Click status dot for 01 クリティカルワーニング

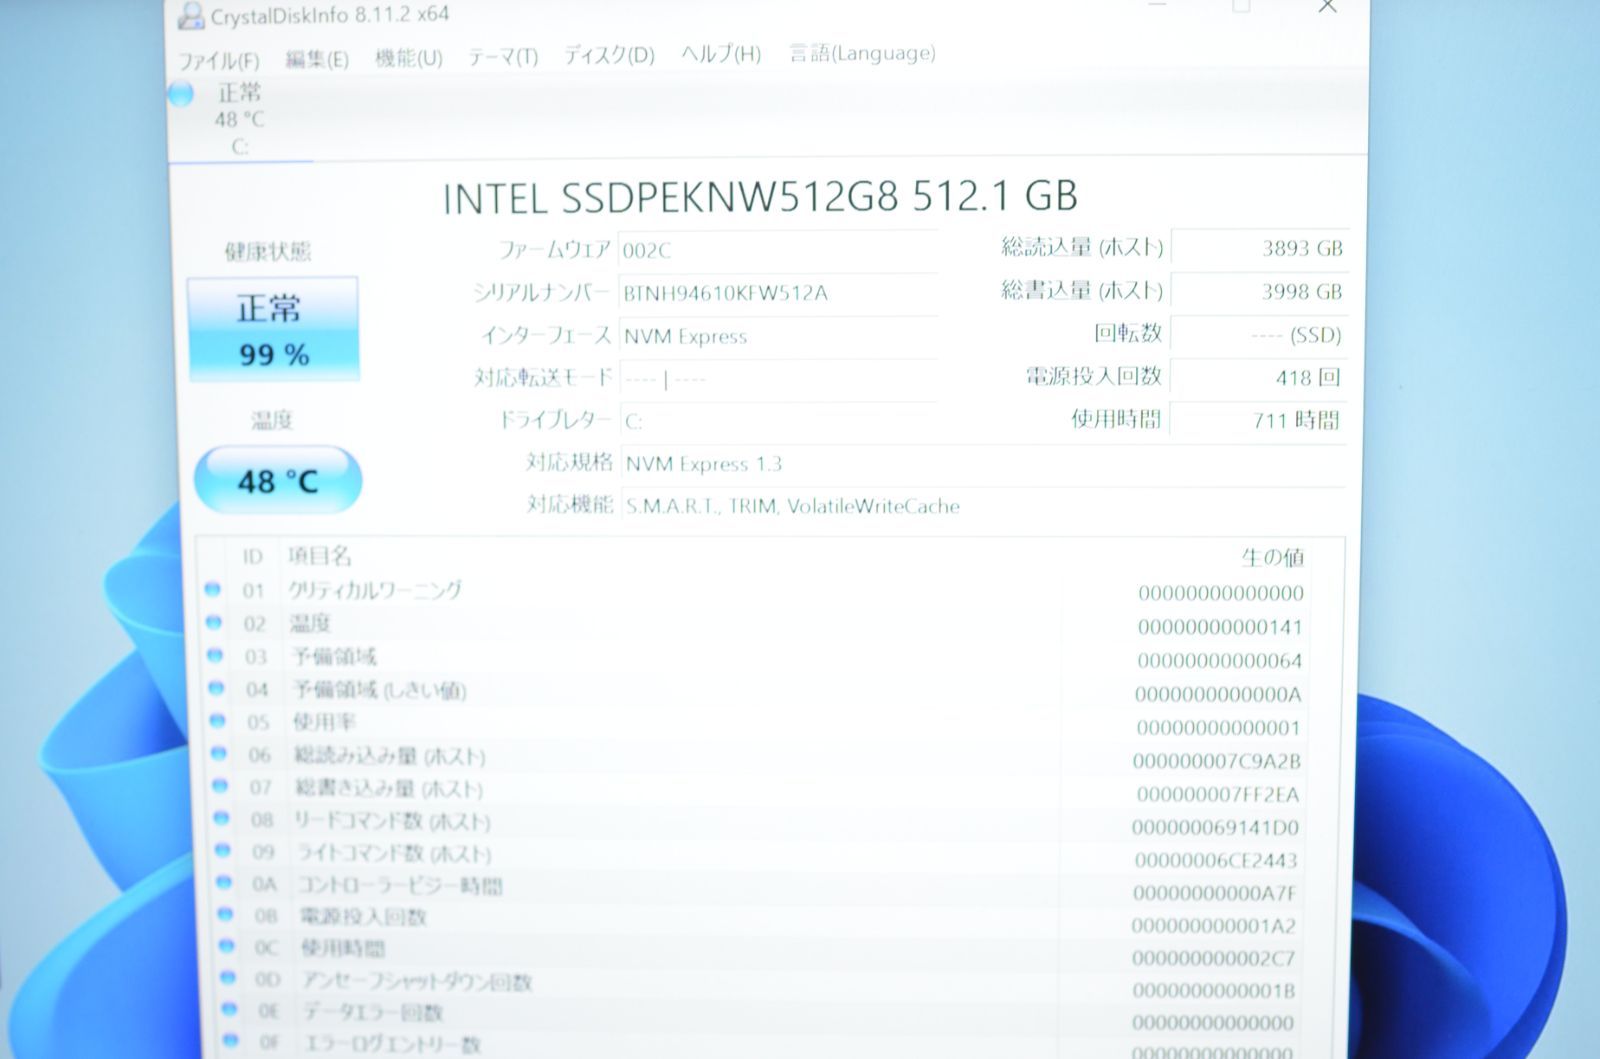[x=212, y=590]
